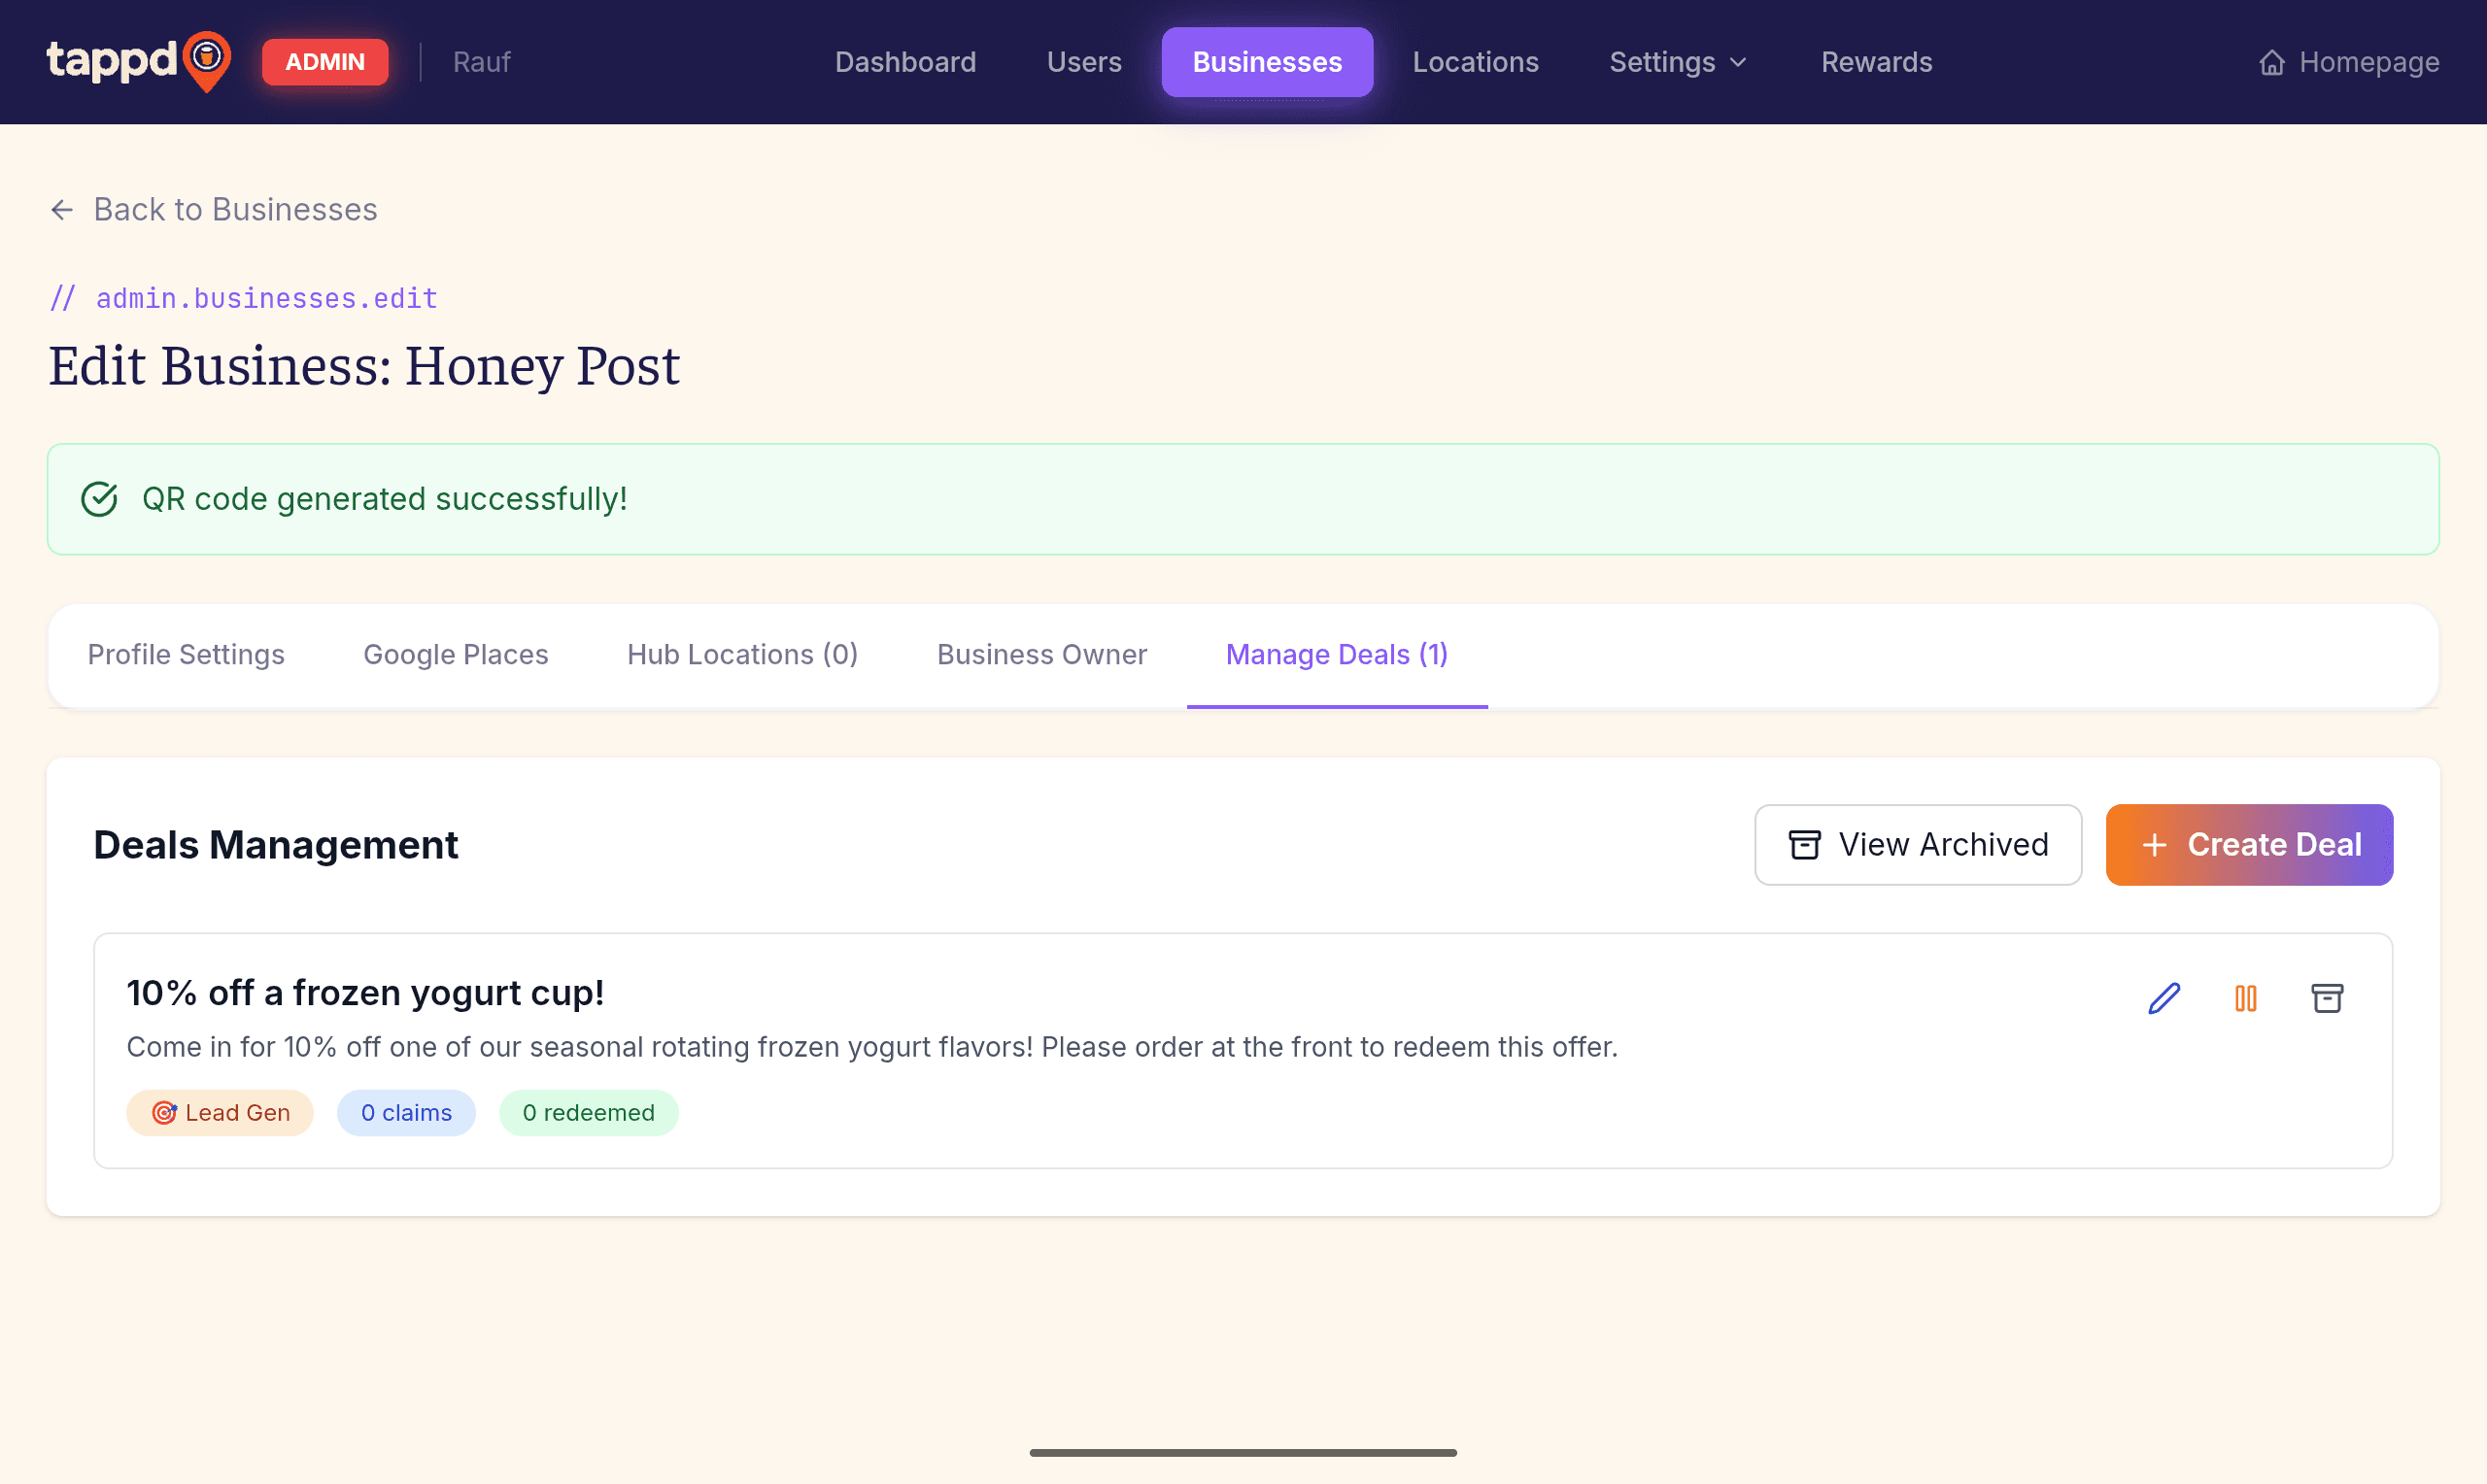Click the 0 claims badge

406,1112
